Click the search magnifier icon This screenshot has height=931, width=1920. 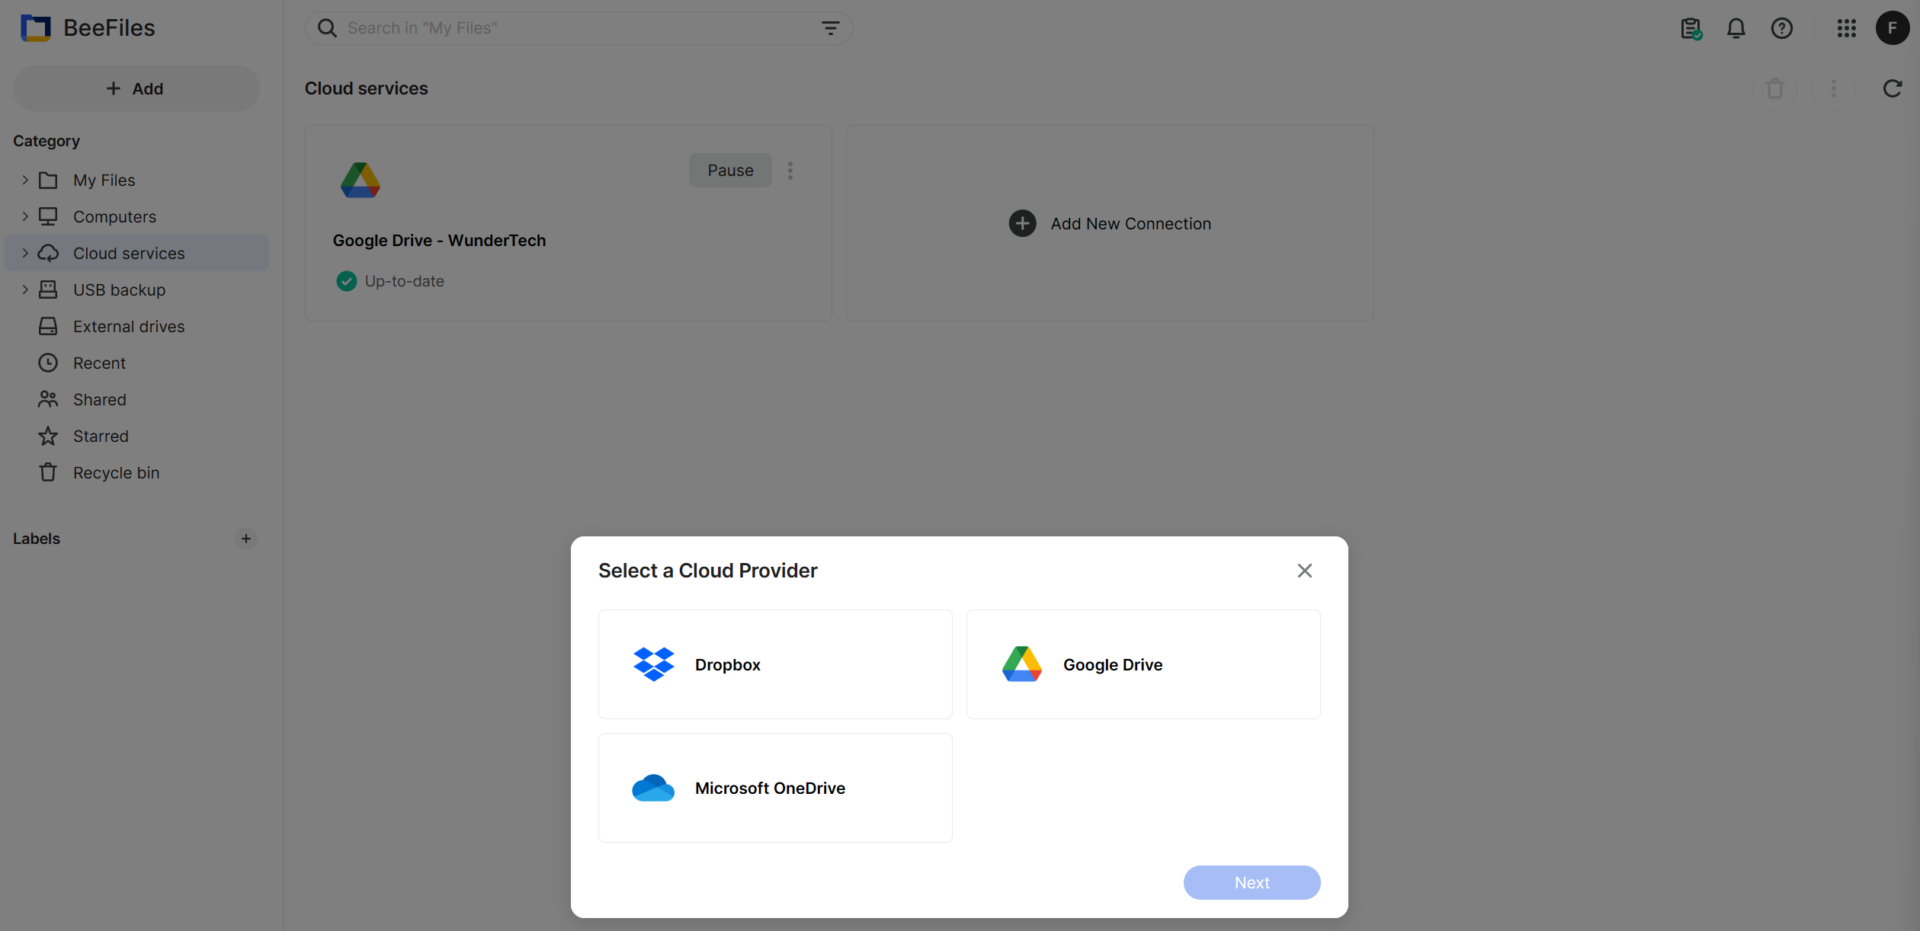(327, 28)
